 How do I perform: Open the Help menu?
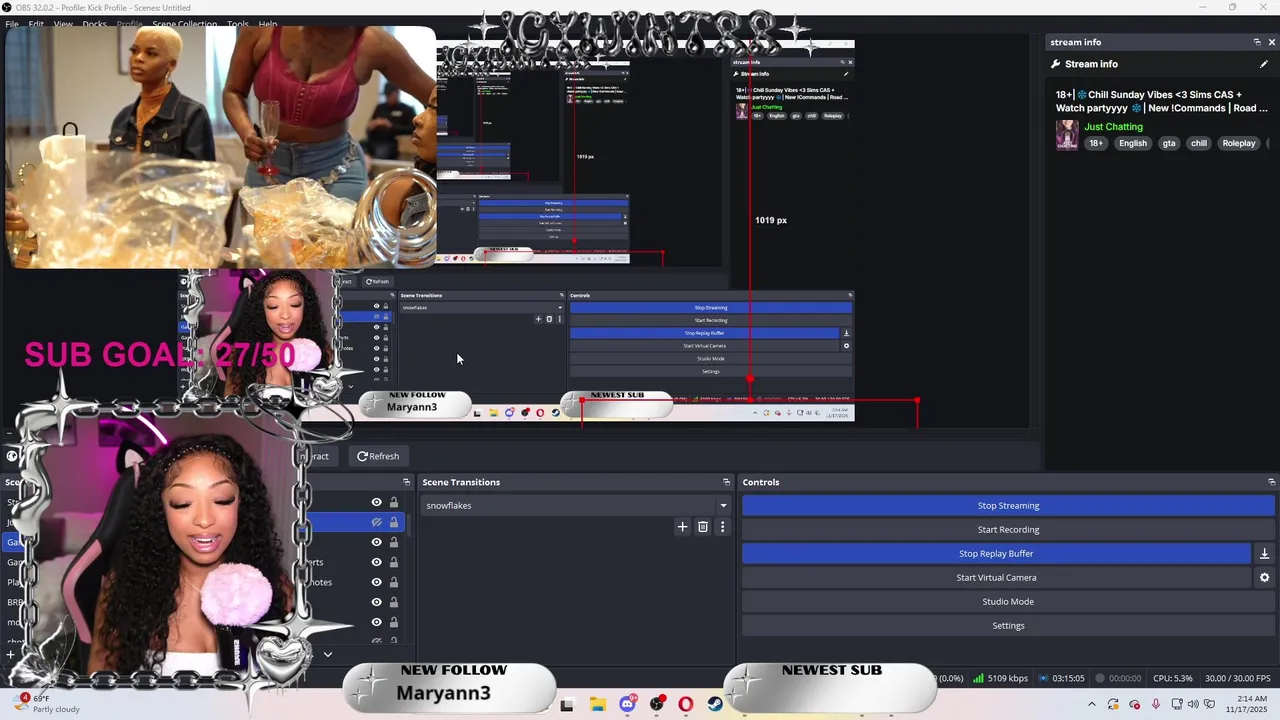click(268, 24)
